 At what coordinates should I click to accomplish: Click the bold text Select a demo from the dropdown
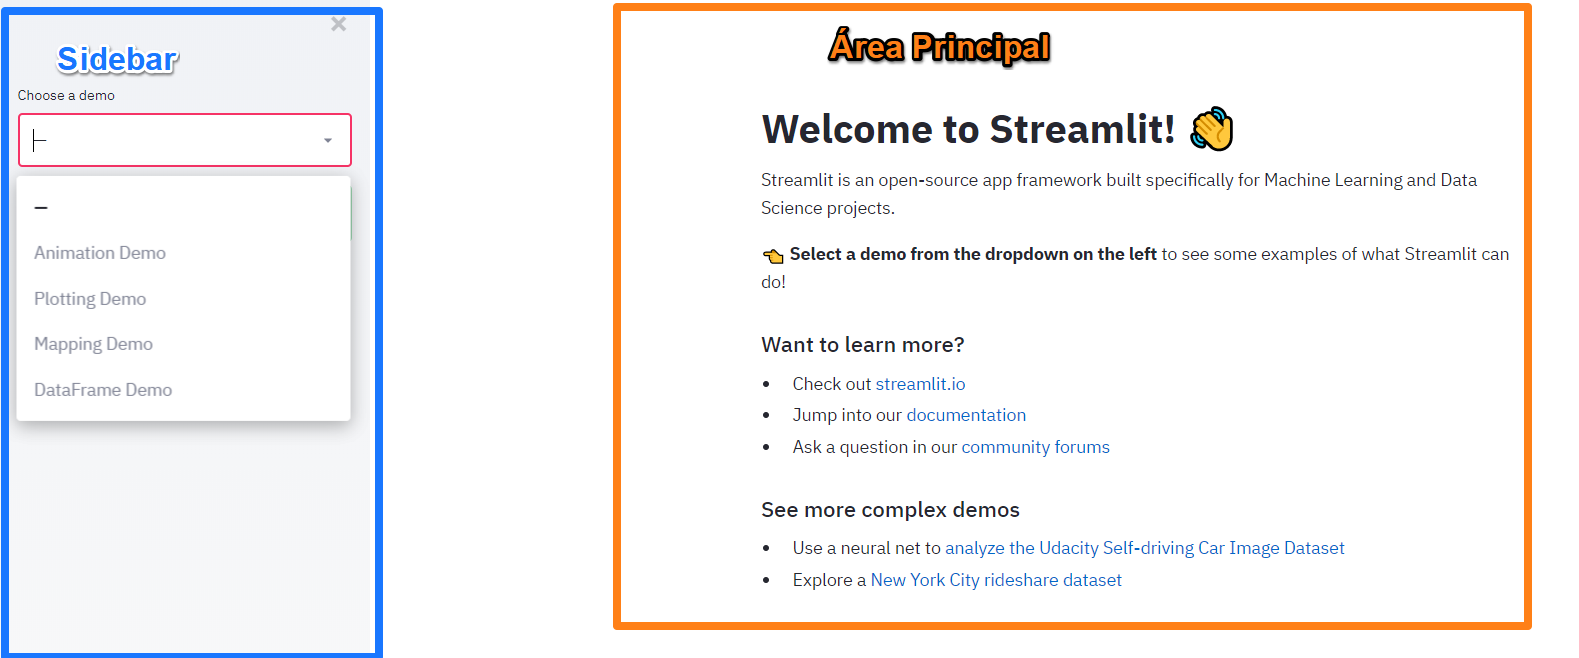pos(973,254)
